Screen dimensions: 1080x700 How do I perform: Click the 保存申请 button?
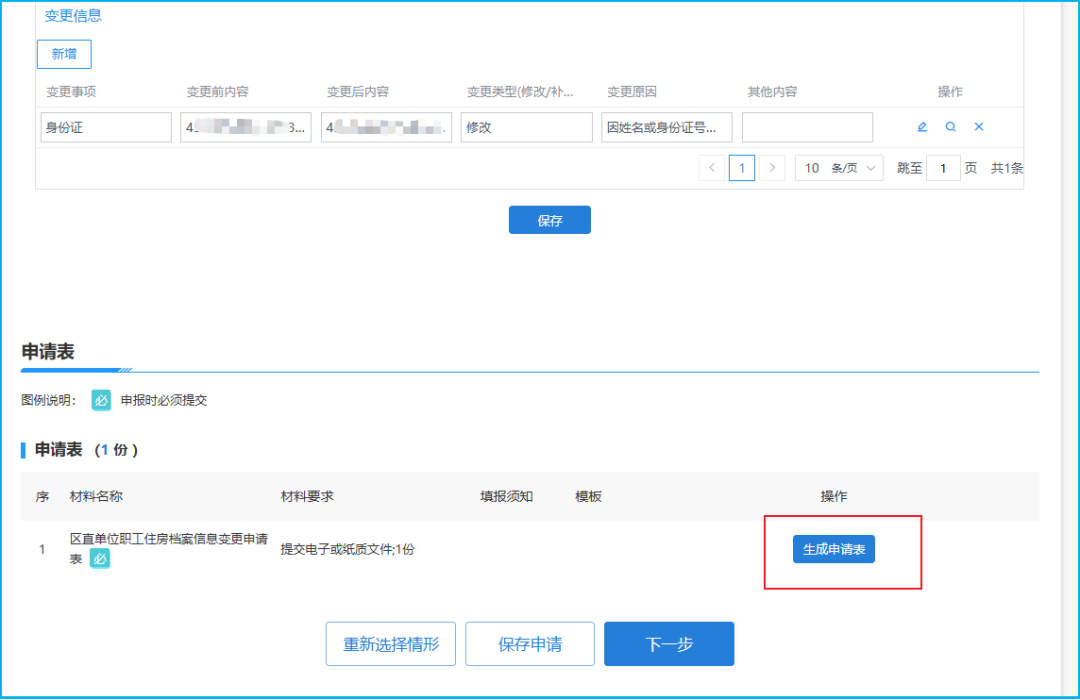pos(530,644)
